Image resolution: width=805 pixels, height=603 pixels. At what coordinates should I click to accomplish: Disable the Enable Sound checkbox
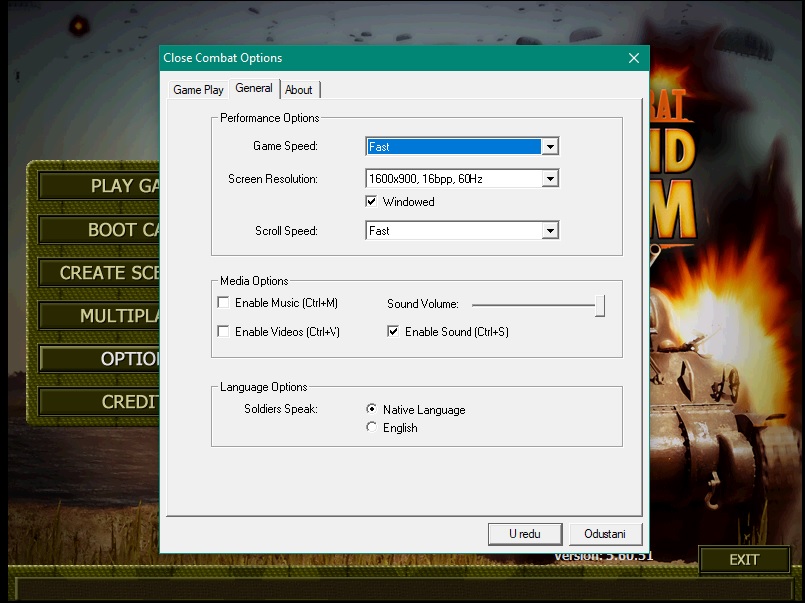[393, 331]
